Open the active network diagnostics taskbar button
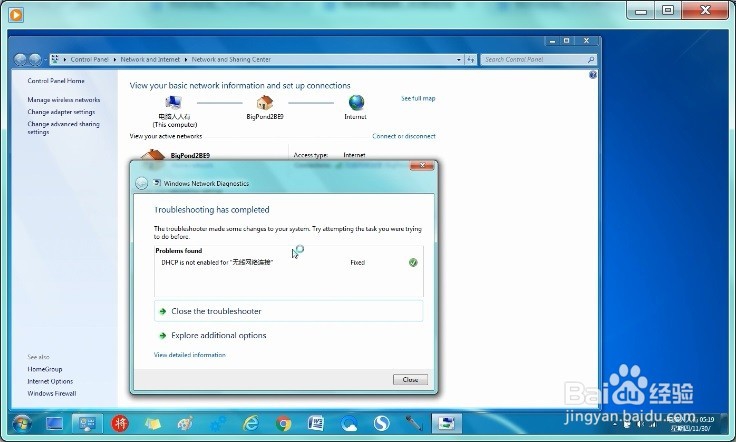736x442 pixels. click(x=446, y=424)
